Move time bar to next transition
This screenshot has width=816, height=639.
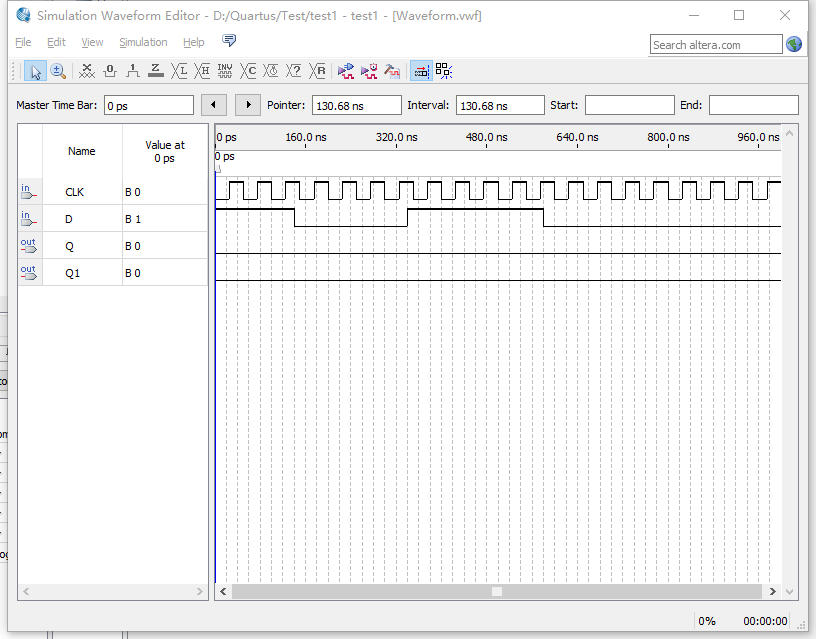[x=248, y=105]
